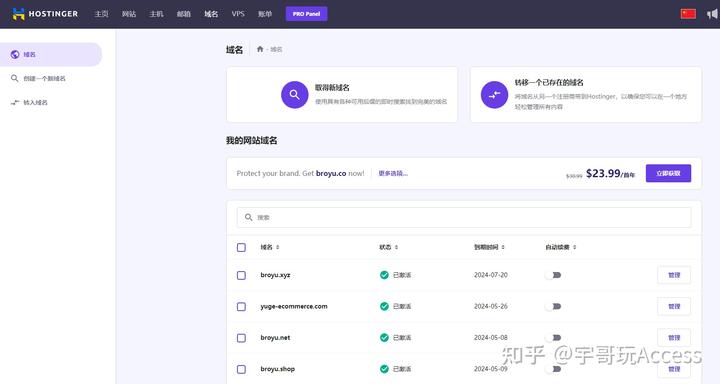Toggle auto-renew for broyu.shop
Viewport: 720px width, 384px height.
point(553,369)
